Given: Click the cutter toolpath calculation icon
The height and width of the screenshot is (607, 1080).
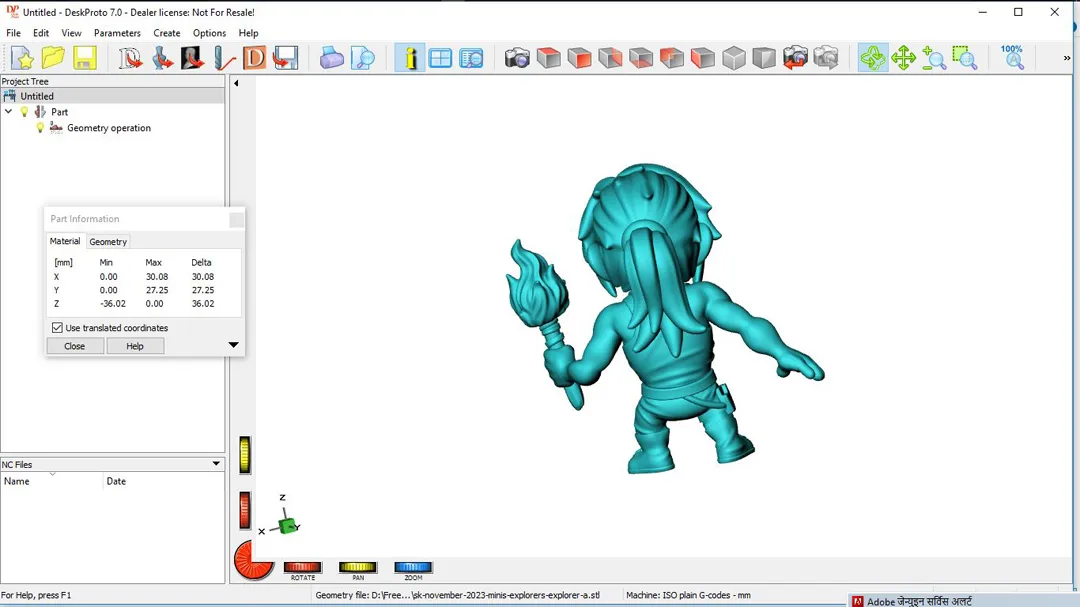Looking at the screenshot, I should pos(224,58).
